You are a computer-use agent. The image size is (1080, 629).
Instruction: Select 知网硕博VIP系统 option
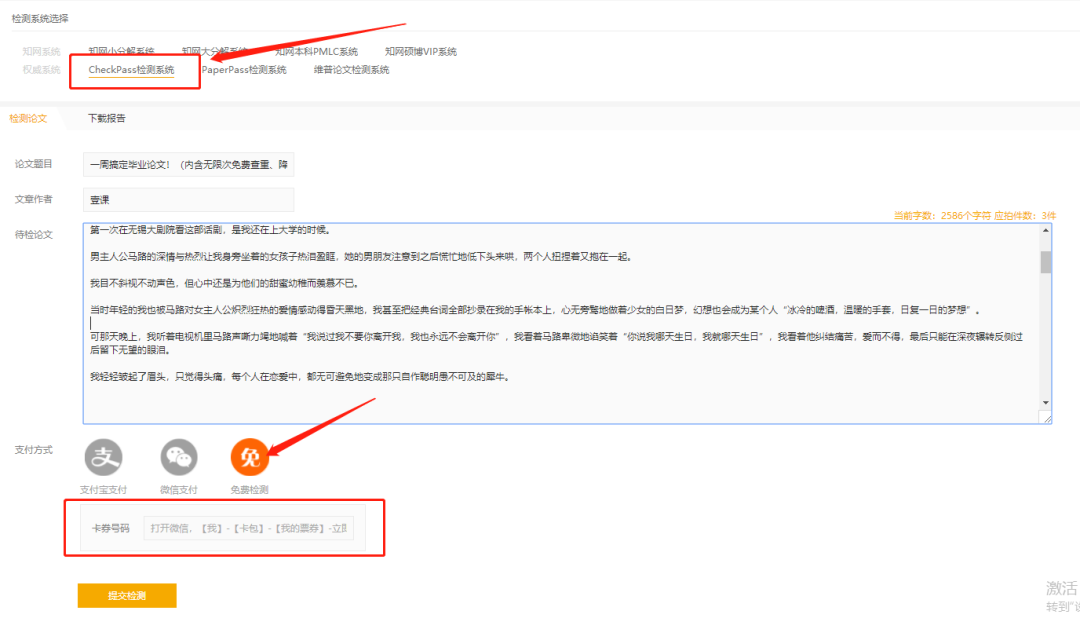[421, 52]
